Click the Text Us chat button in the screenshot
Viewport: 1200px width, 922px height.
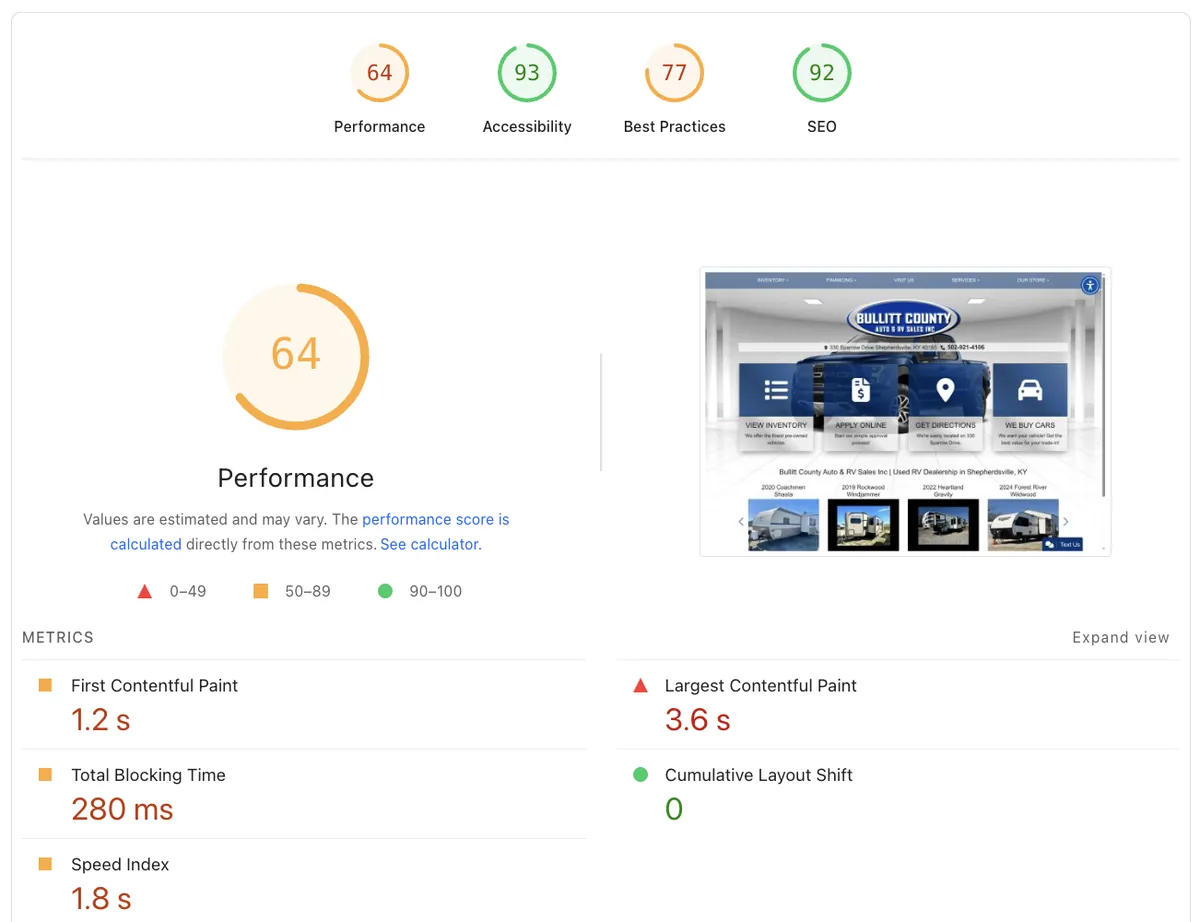tap(1062, 544)
